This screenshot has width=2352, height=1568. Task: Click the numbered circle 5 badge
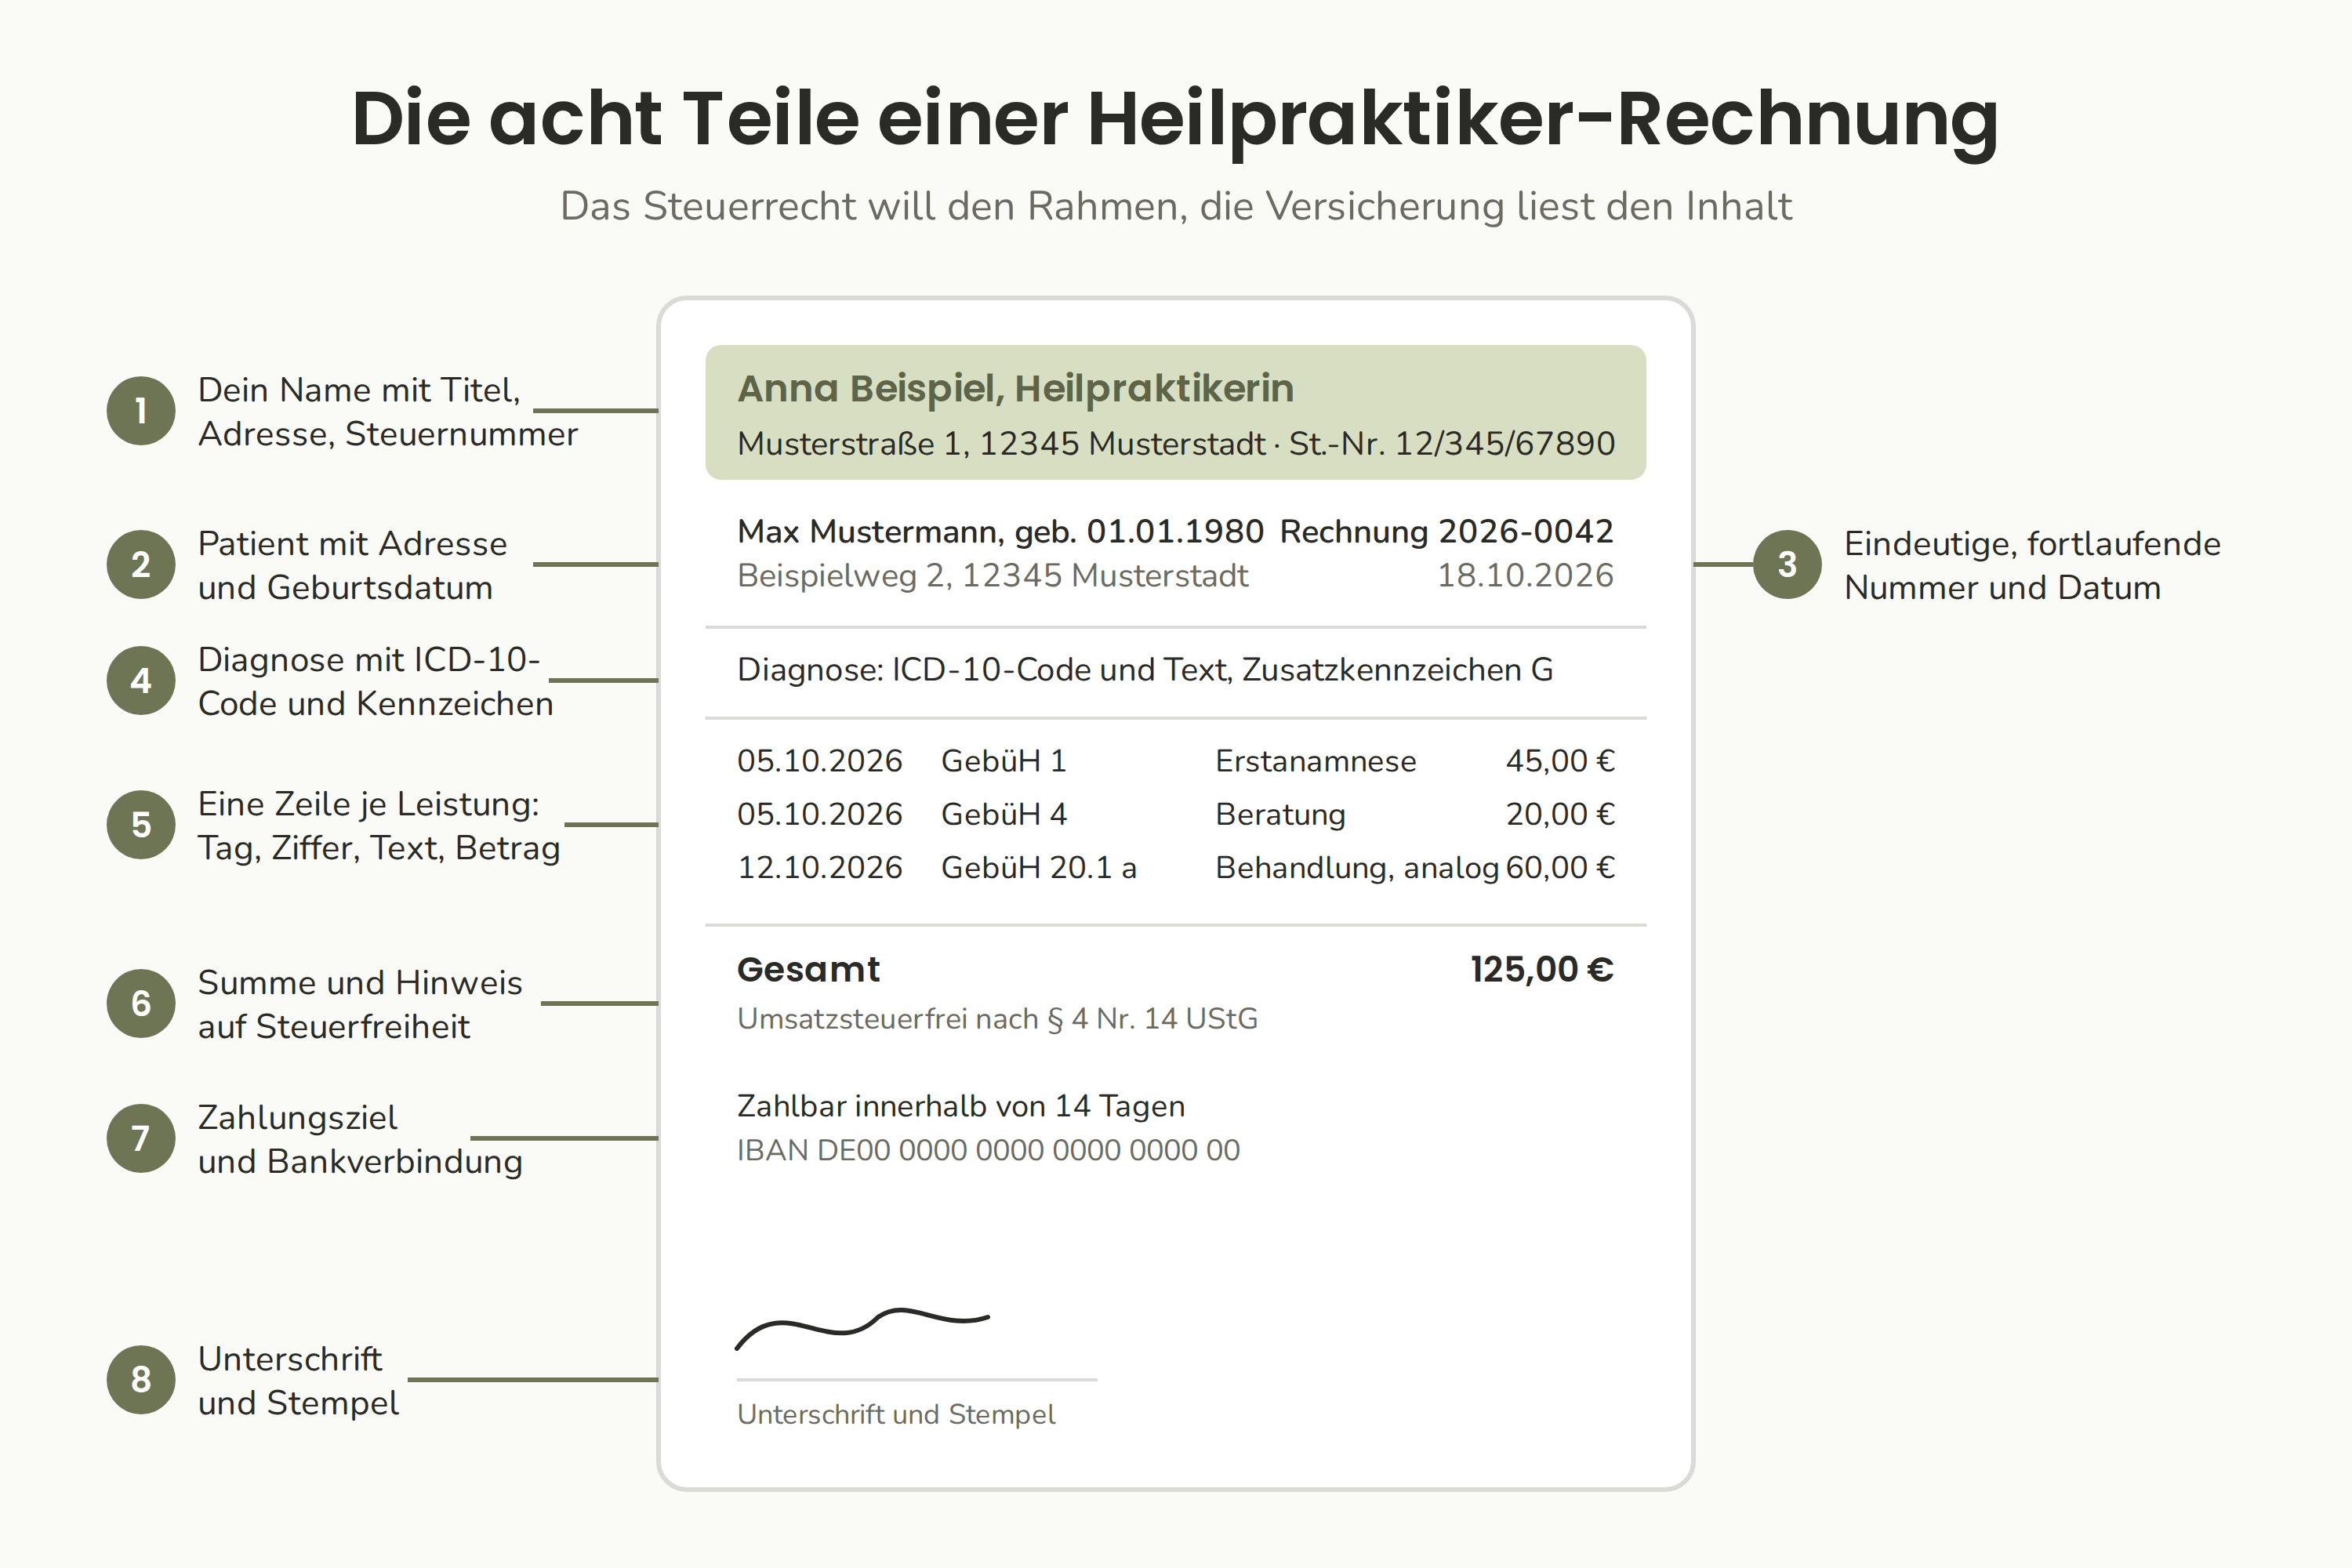click(141, 825)
